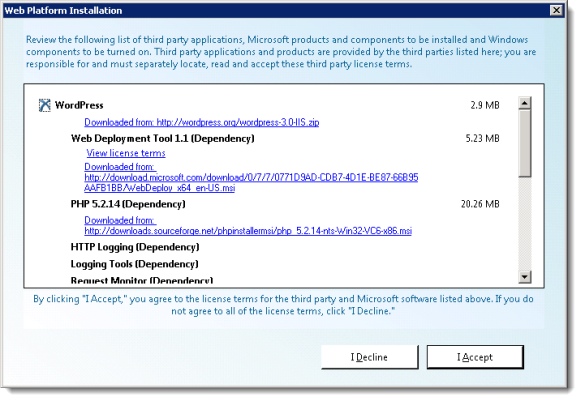580x400 pixels.
Task: Select Web Deployment Tool 1.1 dependency entry
Action: (163, 138)
